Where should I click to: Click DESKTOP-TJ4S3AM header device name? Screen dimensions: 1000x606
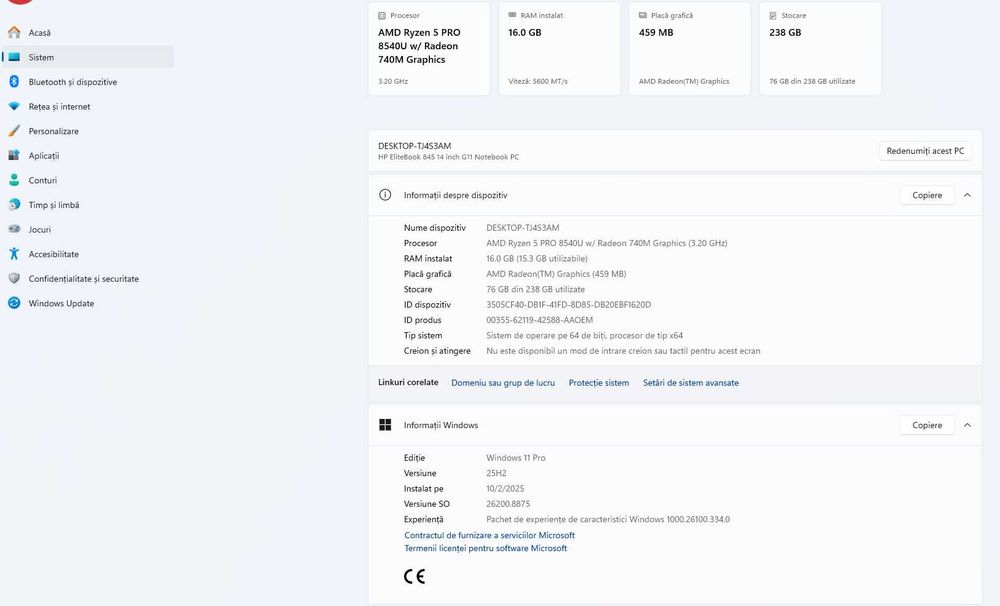[415, 145]
